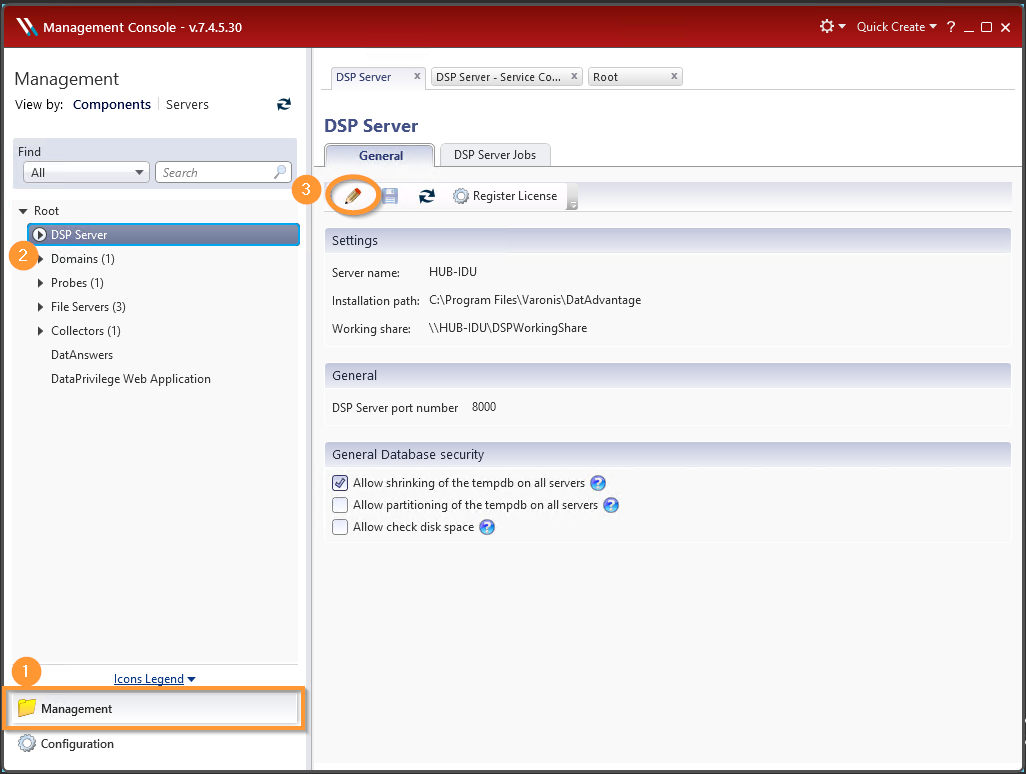Enable Allow partitioning of the tempdb

(340, 505)
